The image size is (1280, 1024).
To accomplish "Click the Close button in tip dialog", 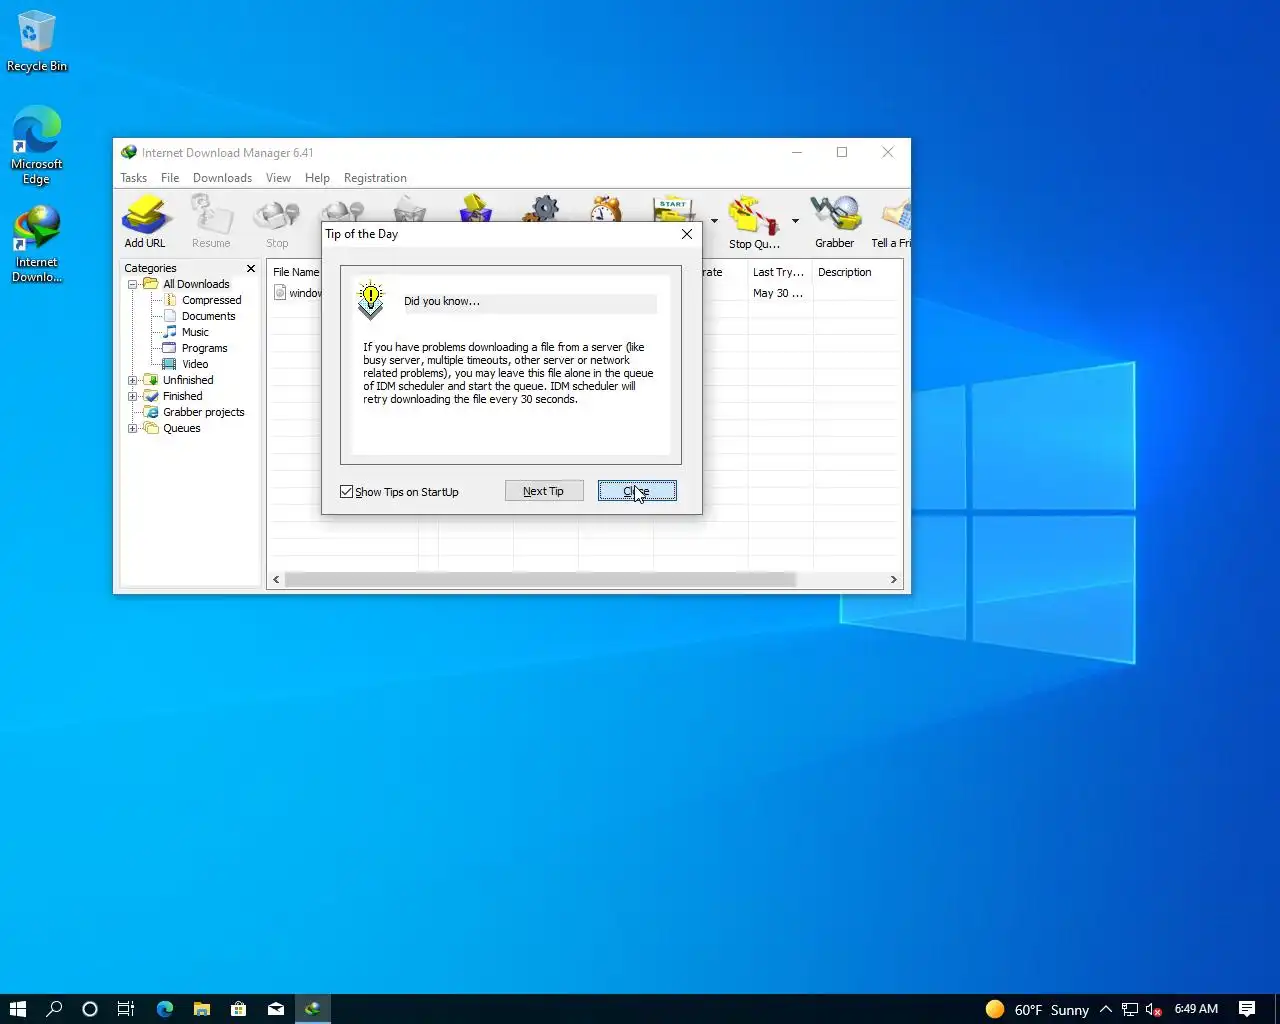I will click(637, 491).
